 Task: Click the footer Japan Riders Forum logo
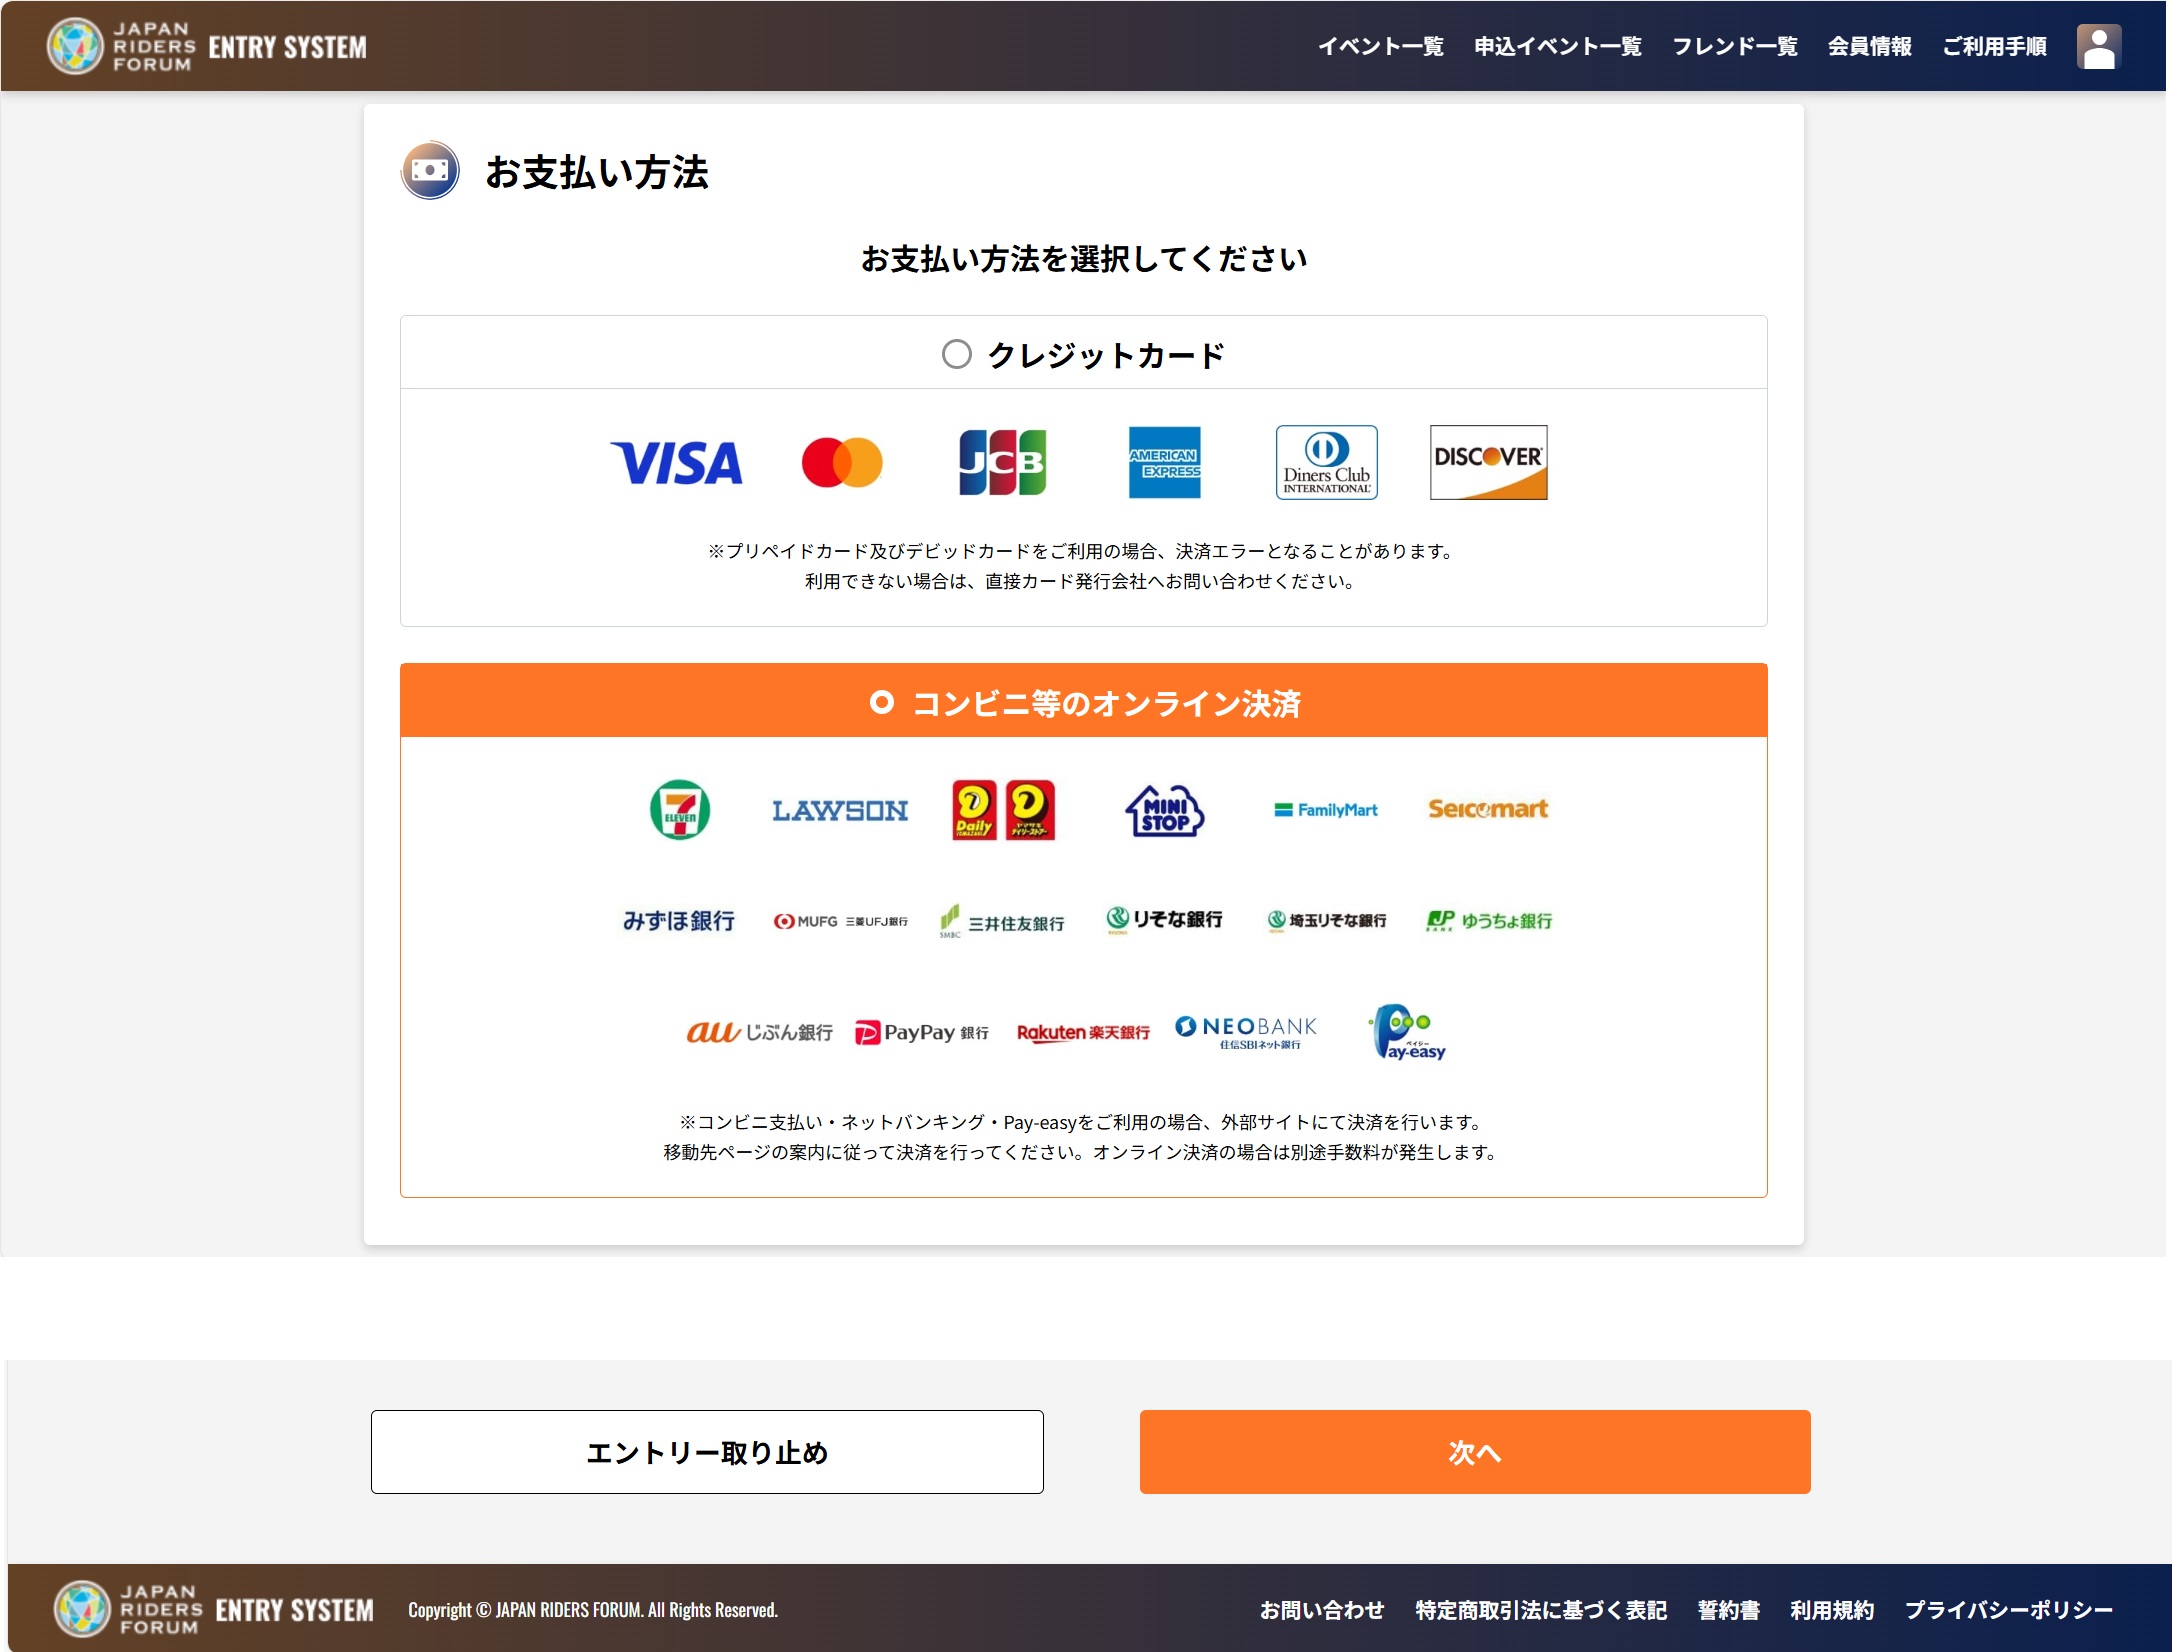[214, 1609]
